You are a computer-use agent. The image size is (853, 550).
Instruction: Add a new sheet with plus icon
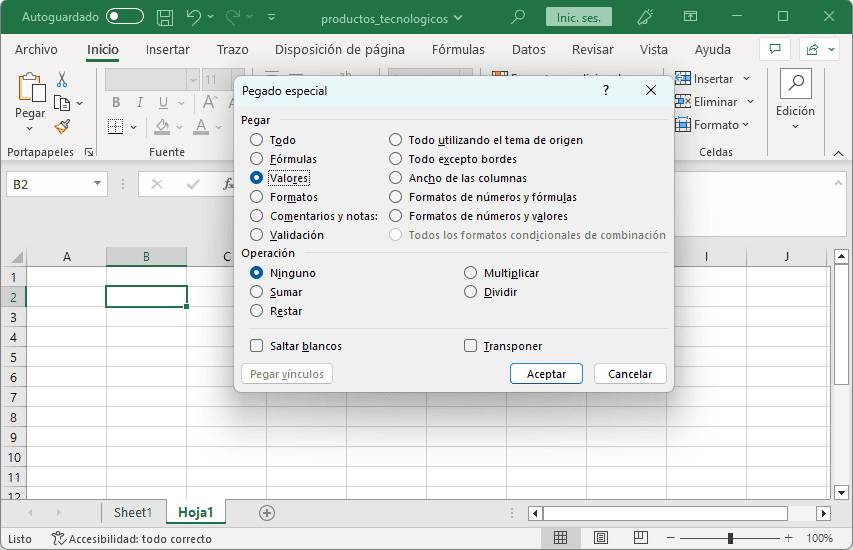(267, 512)
